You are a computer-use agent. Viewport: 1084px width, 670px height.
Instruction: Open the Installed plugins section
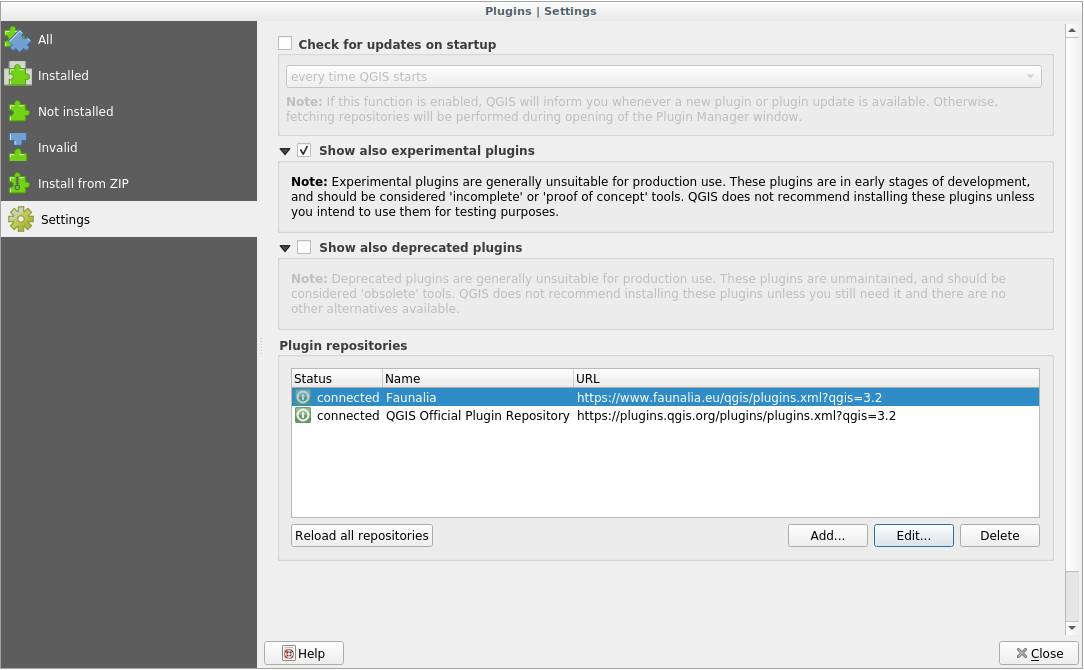pyautogui.click(x=18, y=75)
